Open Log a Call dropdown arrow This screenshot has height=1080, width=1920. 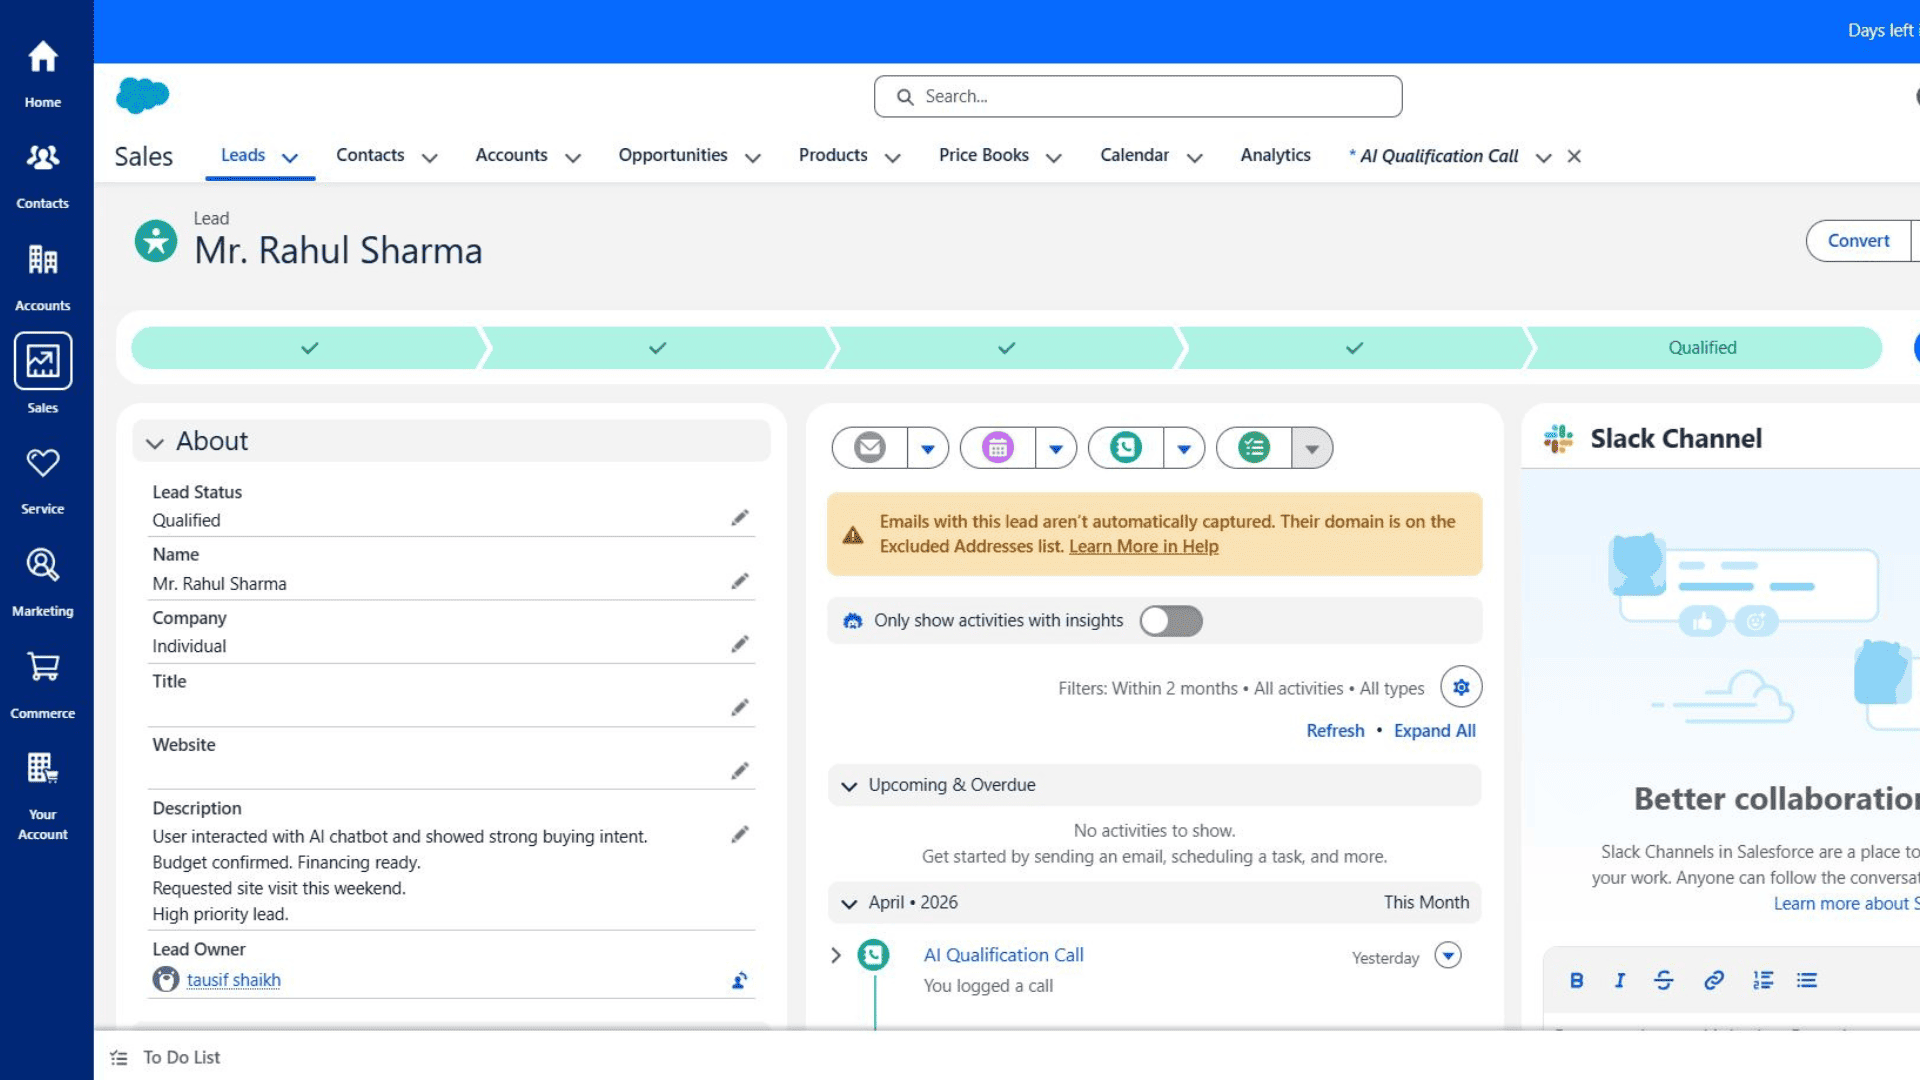1184,448
